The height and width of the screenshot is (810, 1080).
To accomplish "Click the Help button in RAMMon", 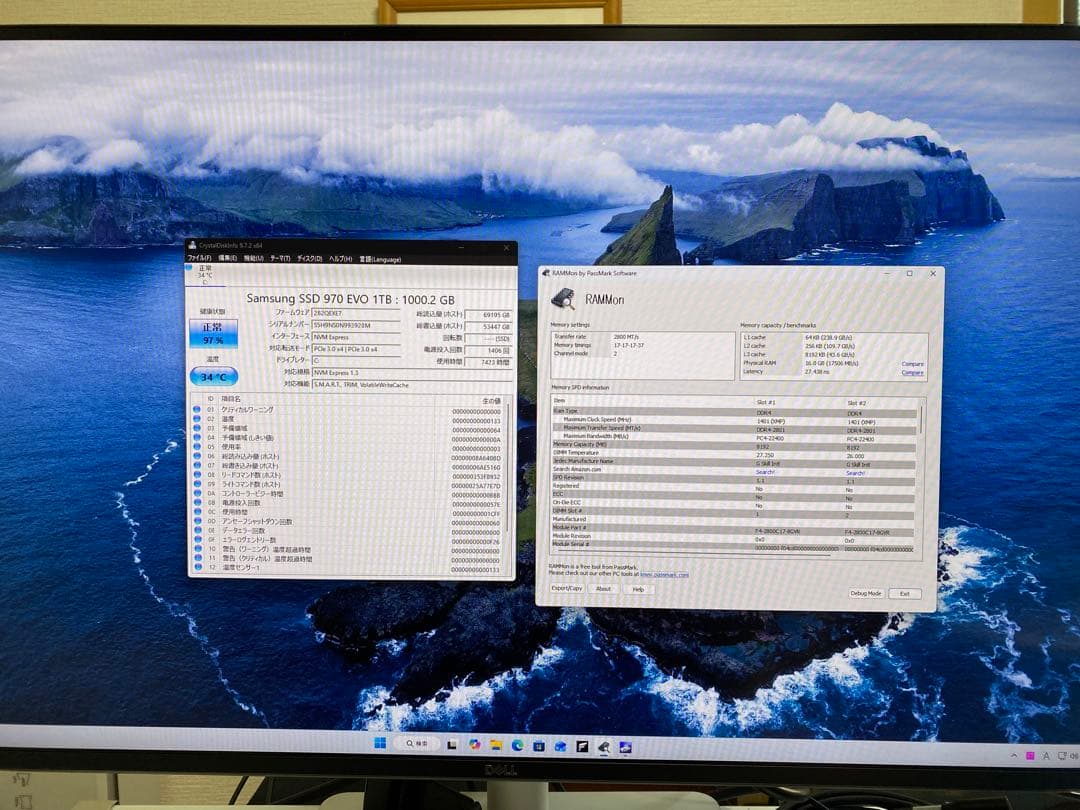I will tap(638, 590).
